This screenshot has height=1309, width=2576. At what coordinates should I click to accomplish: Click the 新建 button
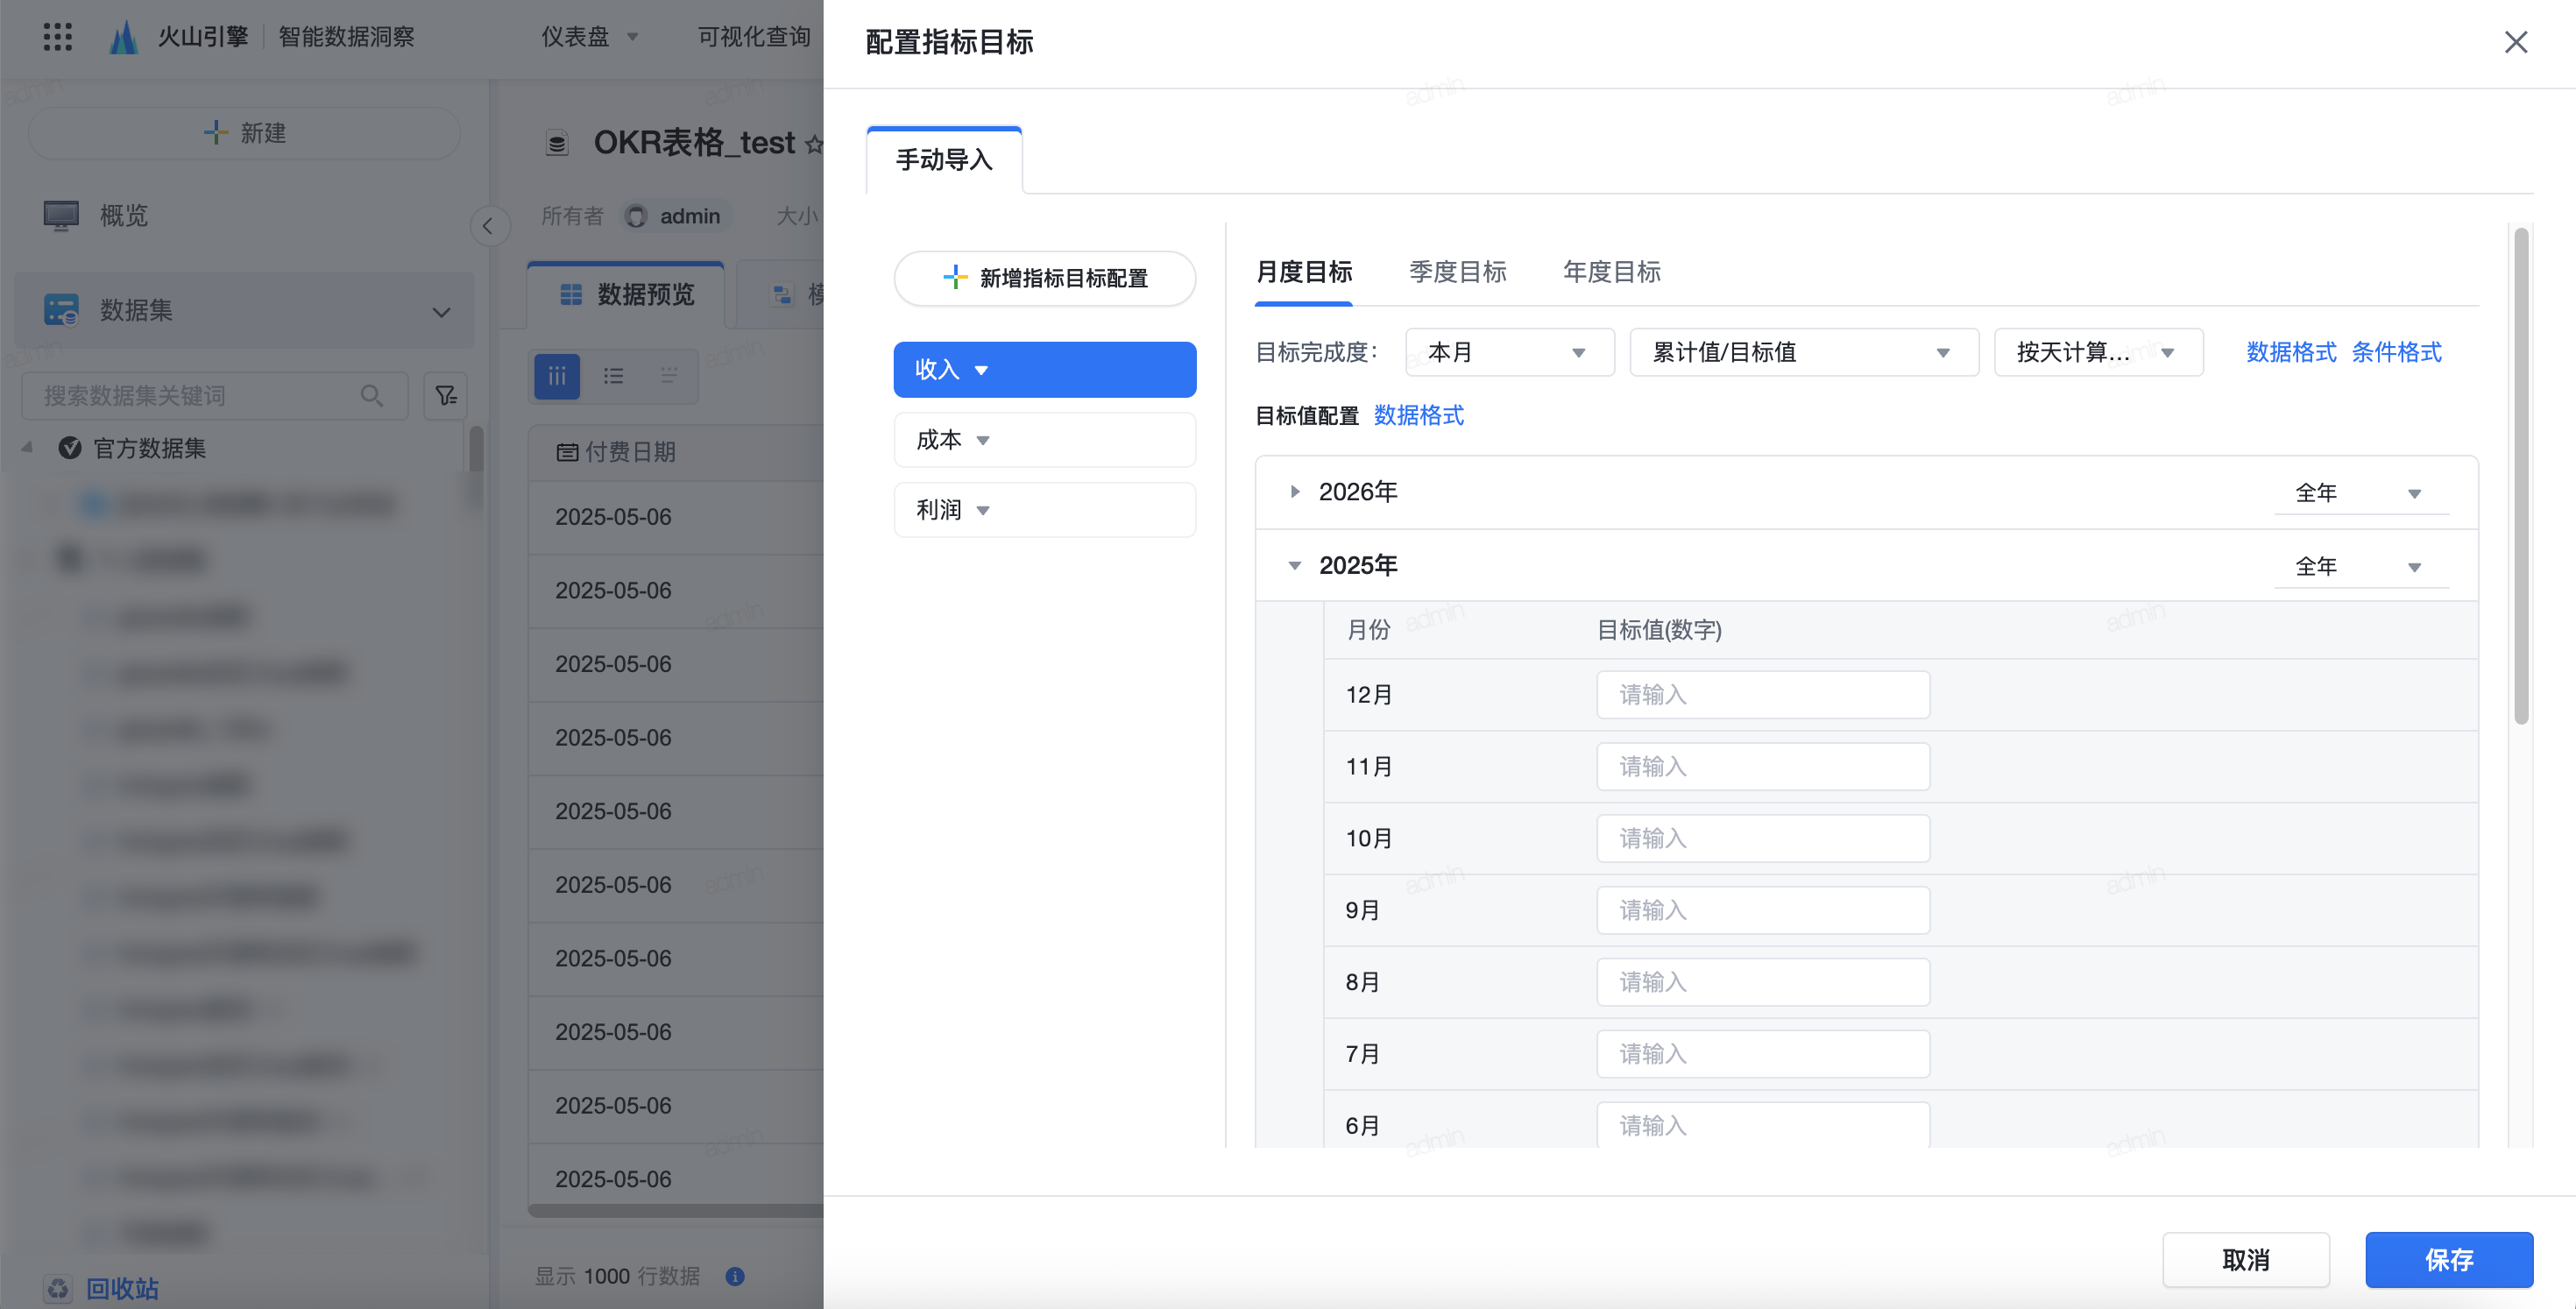pos(244,133)
